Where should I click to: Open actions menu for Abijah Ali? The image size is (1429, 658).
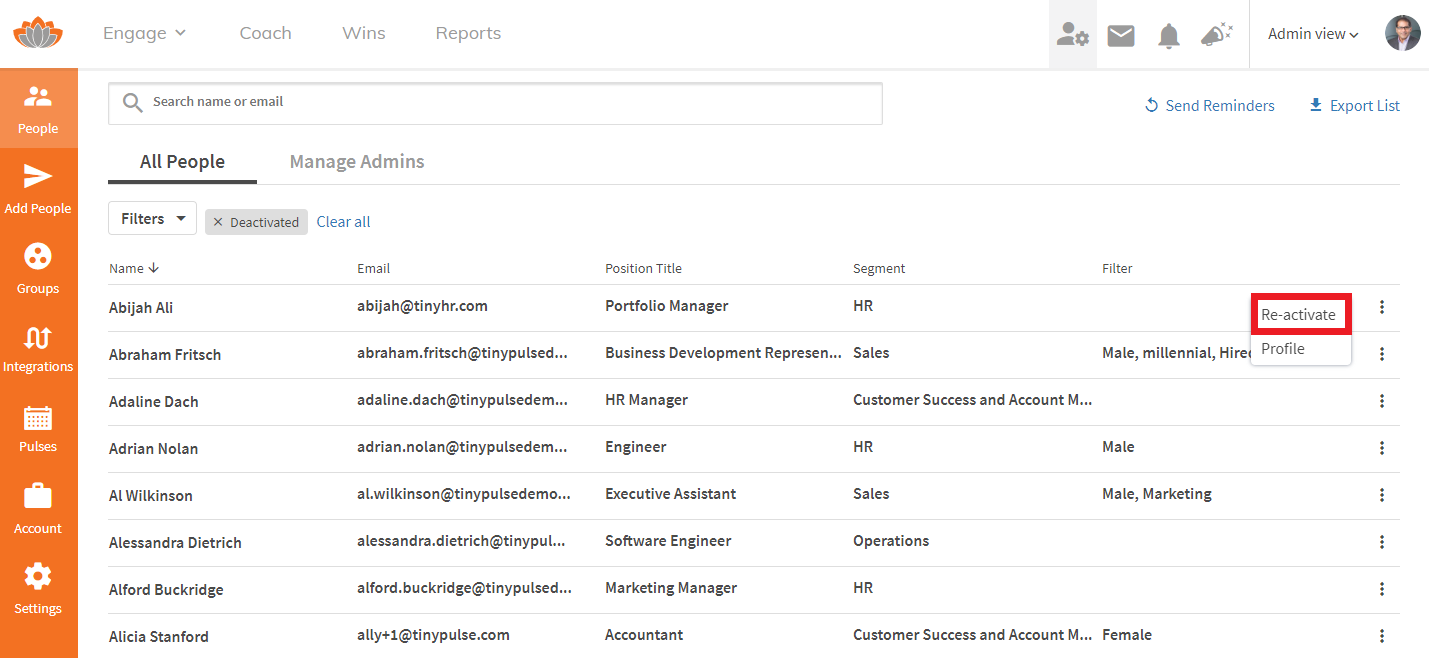pyautogui.click(x=1382, y=307)
